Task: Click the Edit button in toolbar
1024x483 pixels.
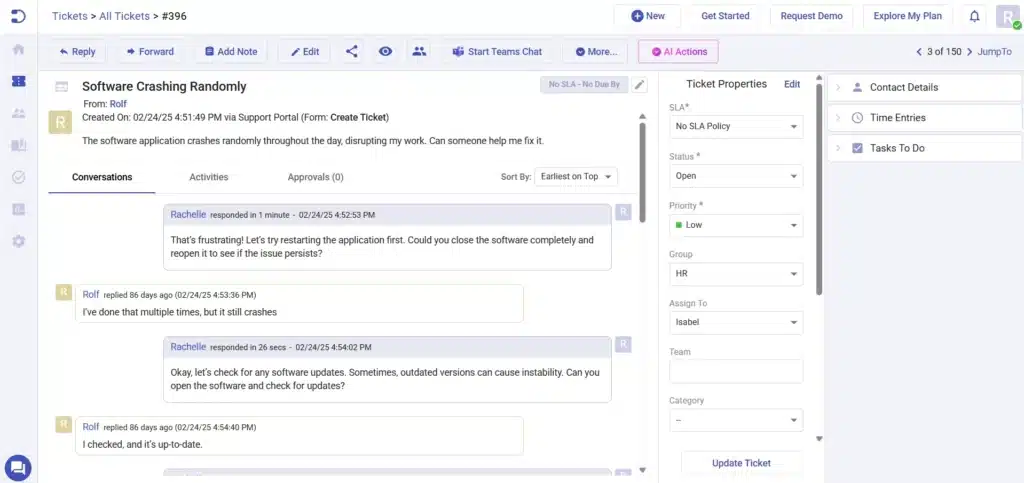Action: 304,52
